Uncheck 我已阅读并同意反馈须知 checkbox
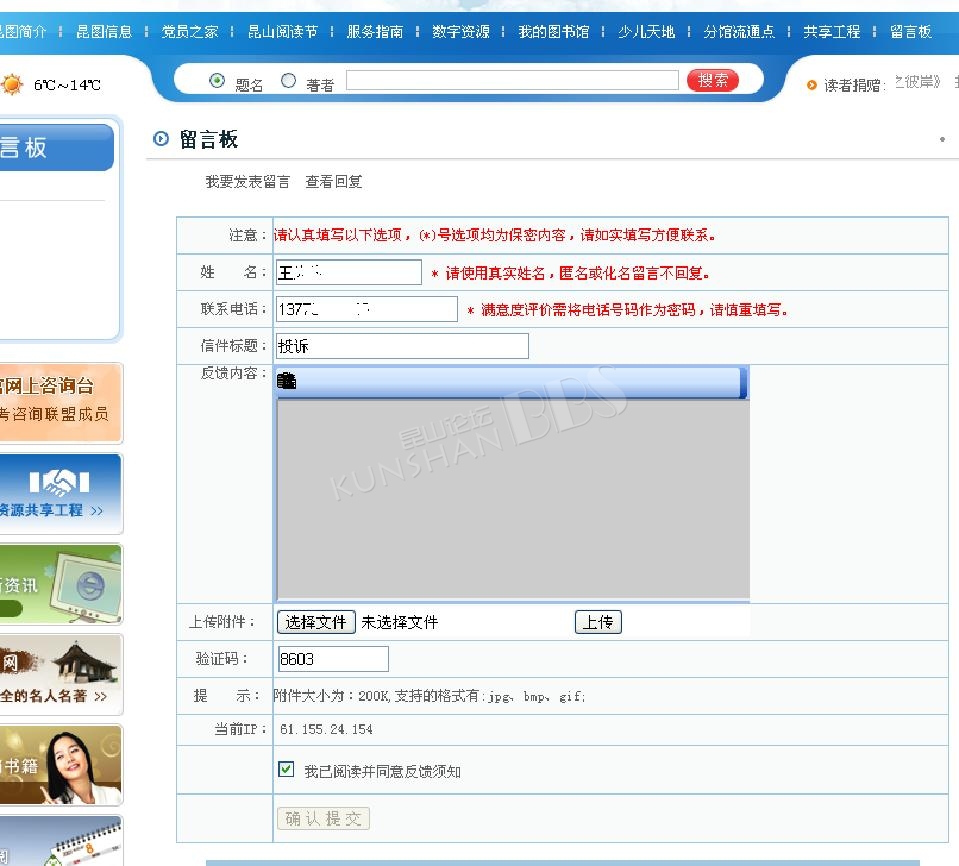Image resolution: width=959 pixels, height=866 pixels. pos(286,769)
